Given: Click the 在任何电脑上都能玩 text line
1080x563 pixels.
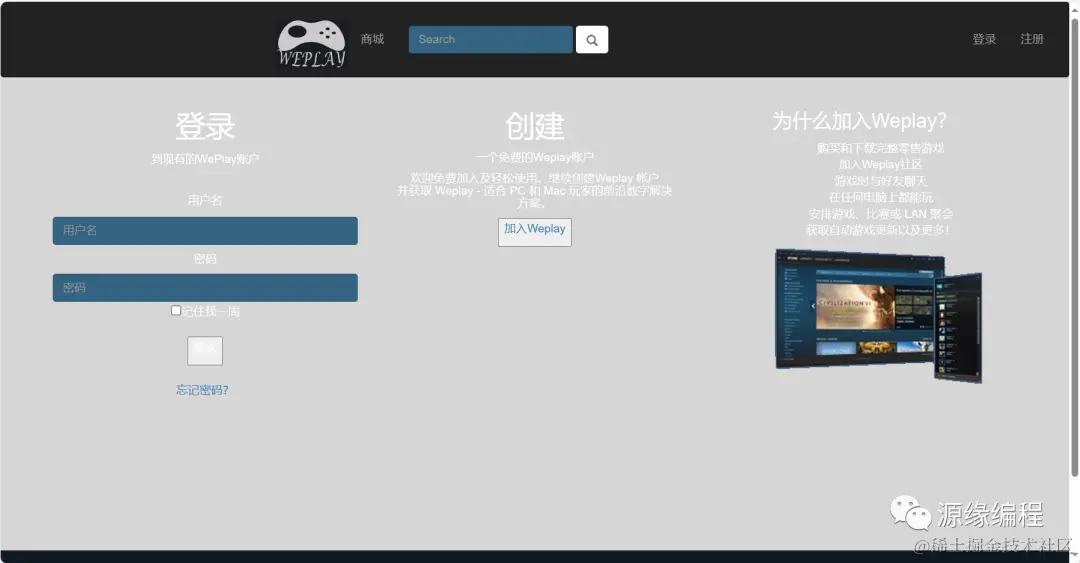Looking at the screenshot, I should point(880,198).
